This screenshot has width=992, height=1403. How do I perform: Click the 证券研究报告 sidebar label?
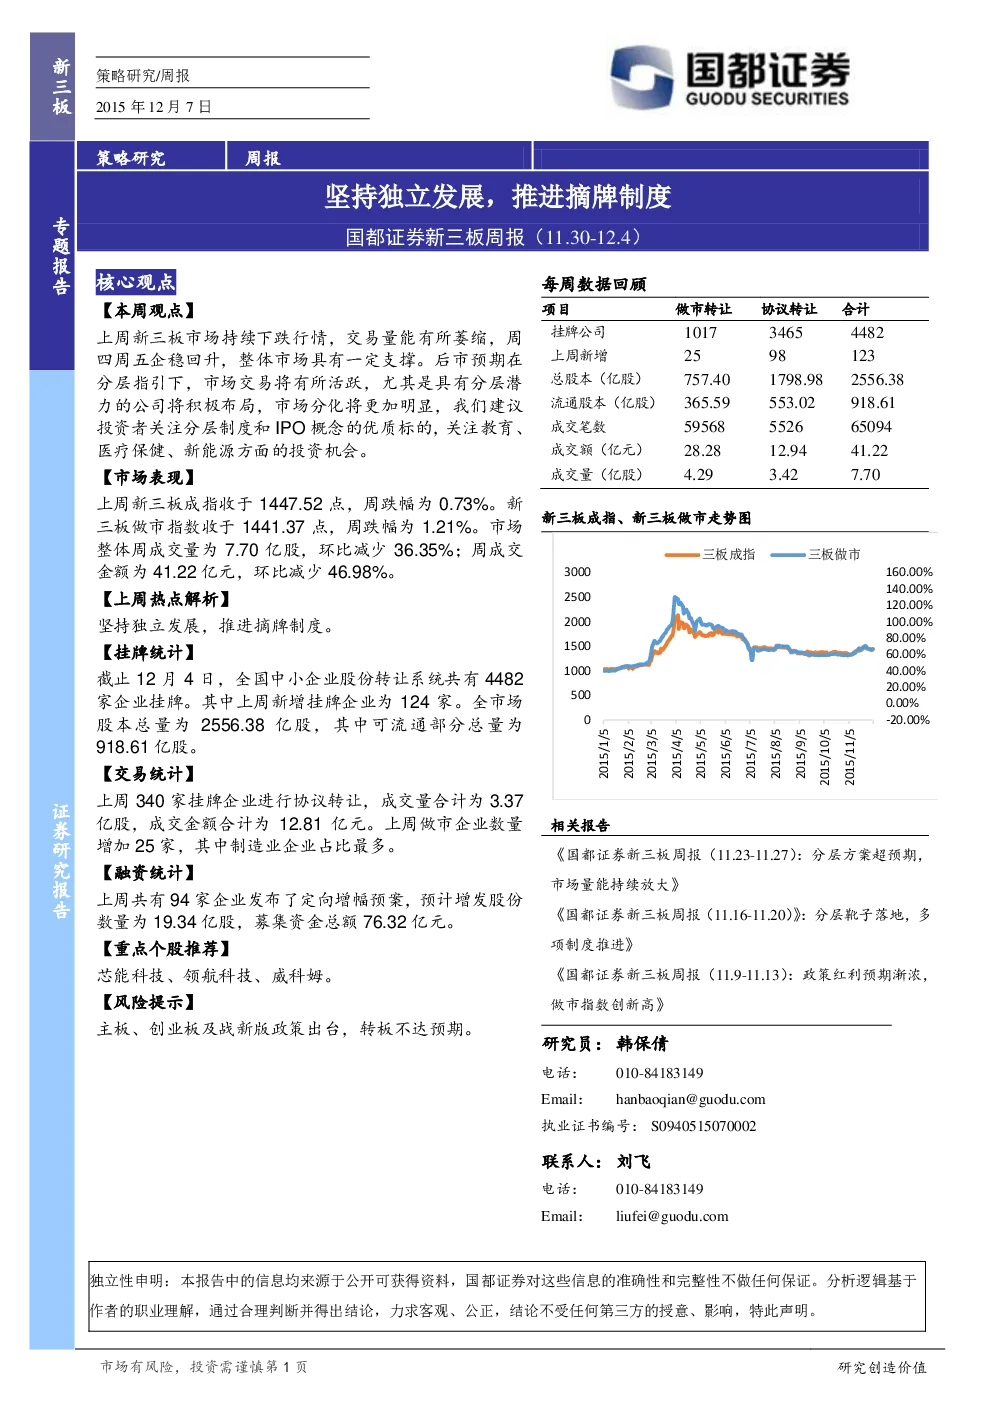click(x=61, y=861)
